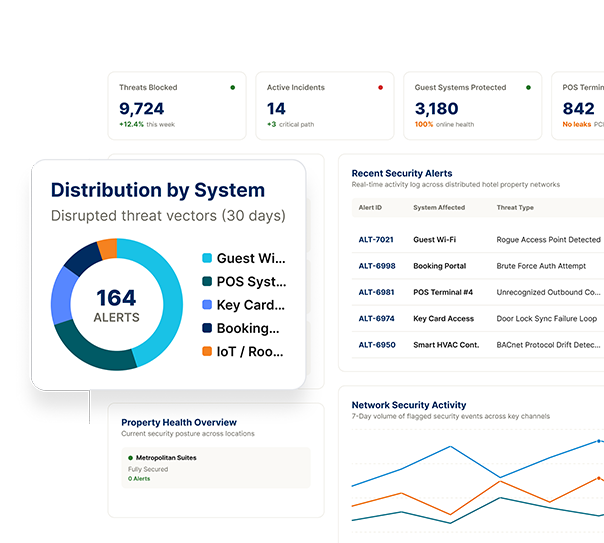Click the orange line in the activity chart

[x=476, y=498]
